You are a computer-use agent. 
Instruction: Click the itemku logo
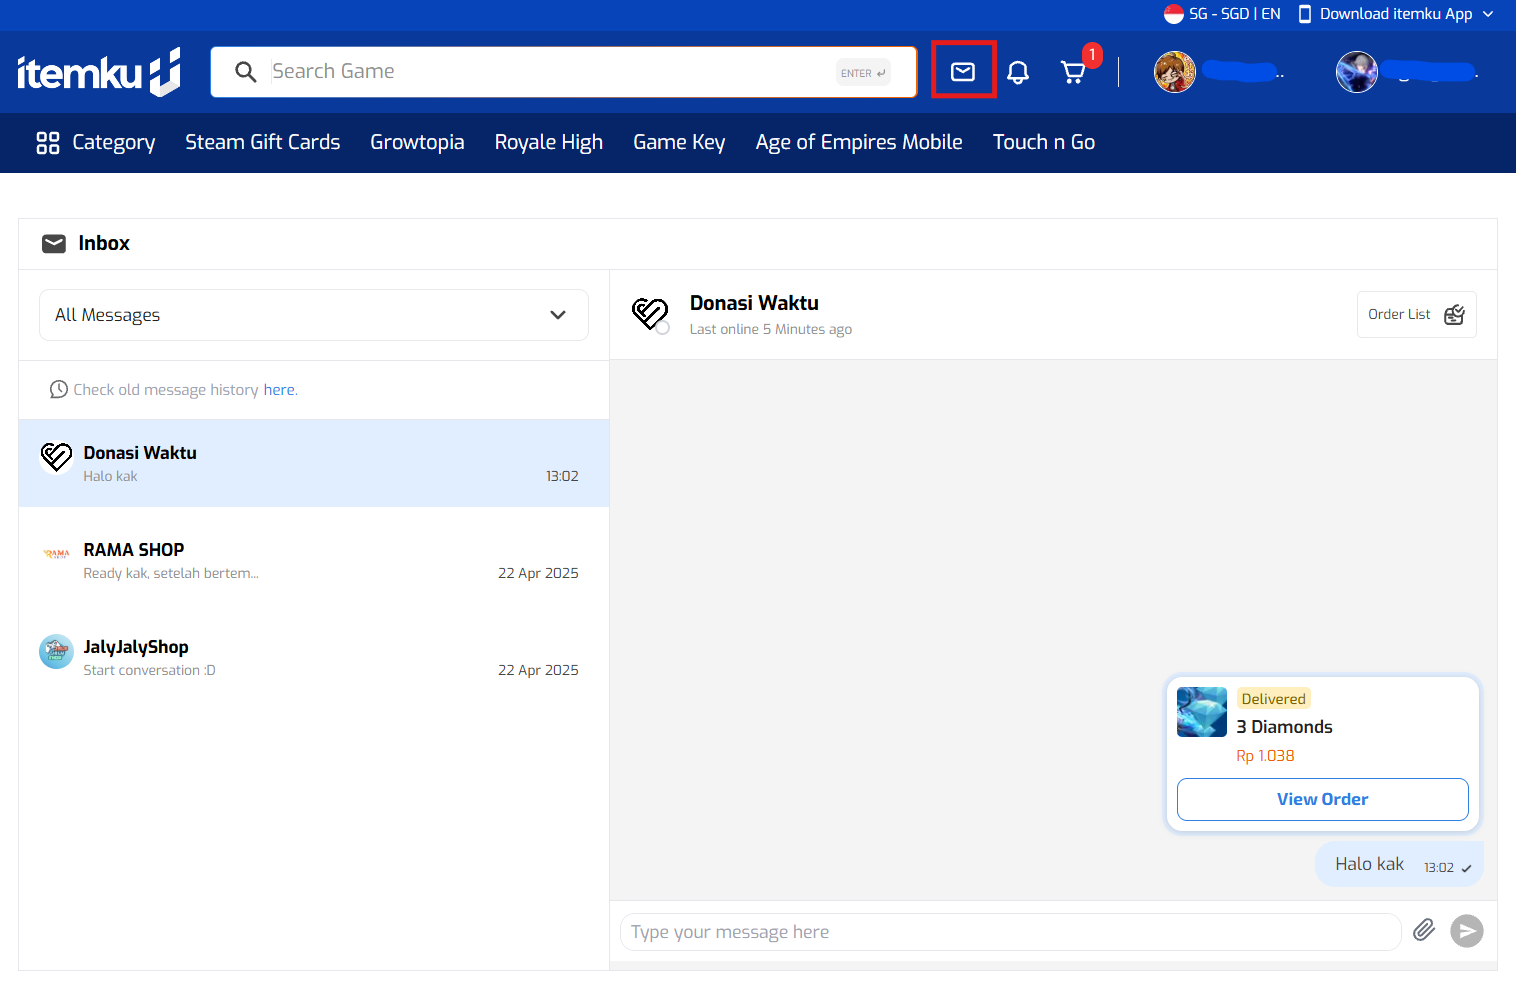point(98,72)
